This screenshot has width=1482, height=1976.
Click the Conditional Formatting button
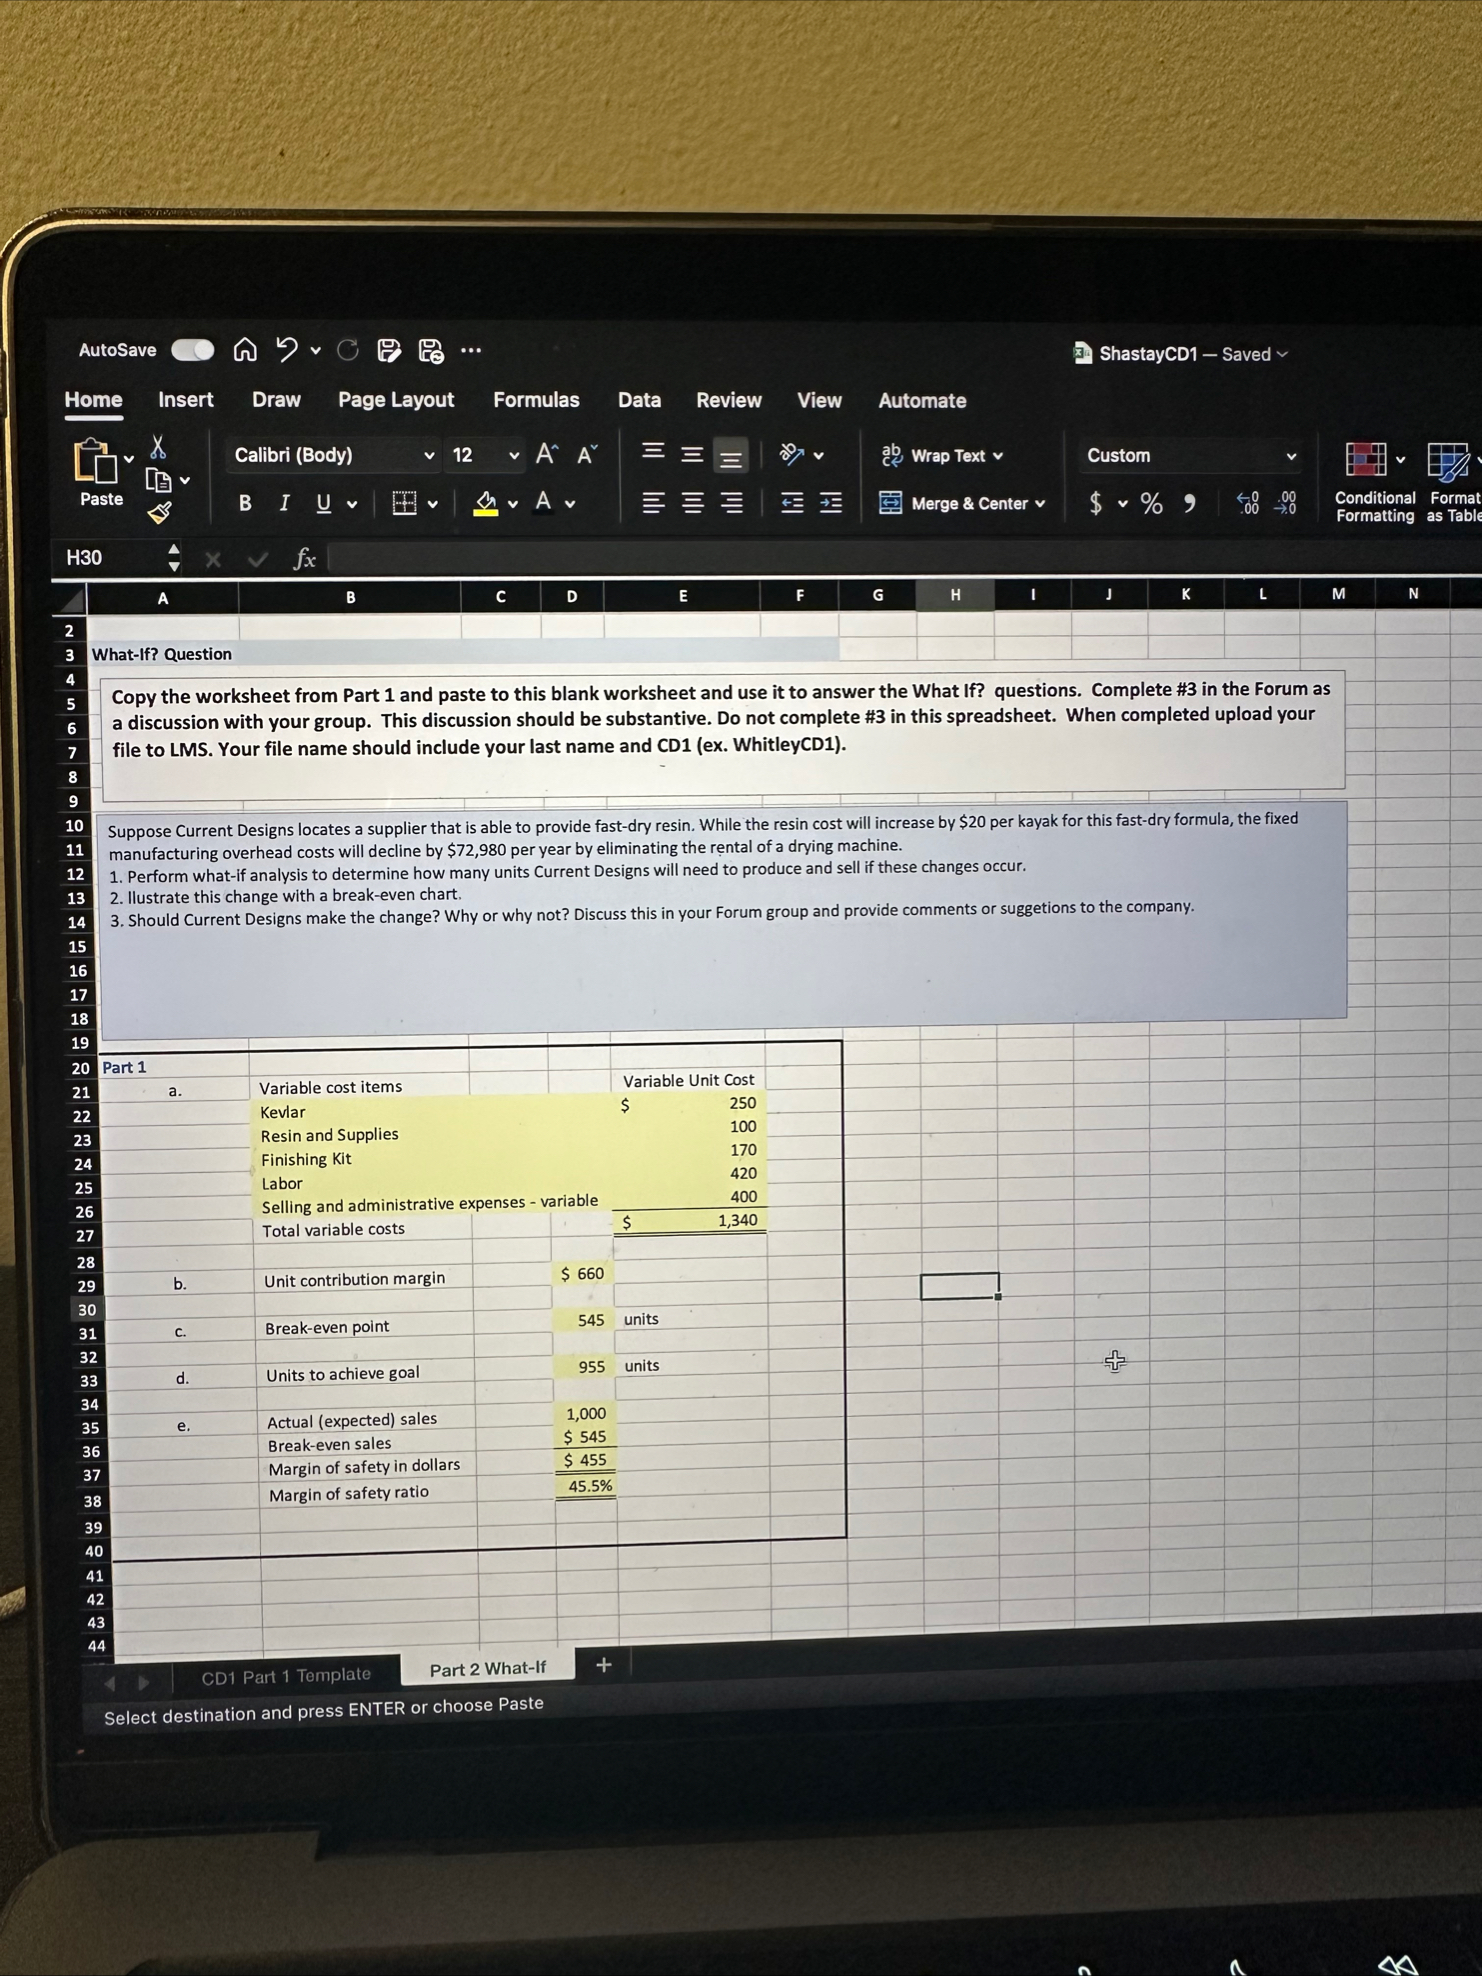[1375, 482]
